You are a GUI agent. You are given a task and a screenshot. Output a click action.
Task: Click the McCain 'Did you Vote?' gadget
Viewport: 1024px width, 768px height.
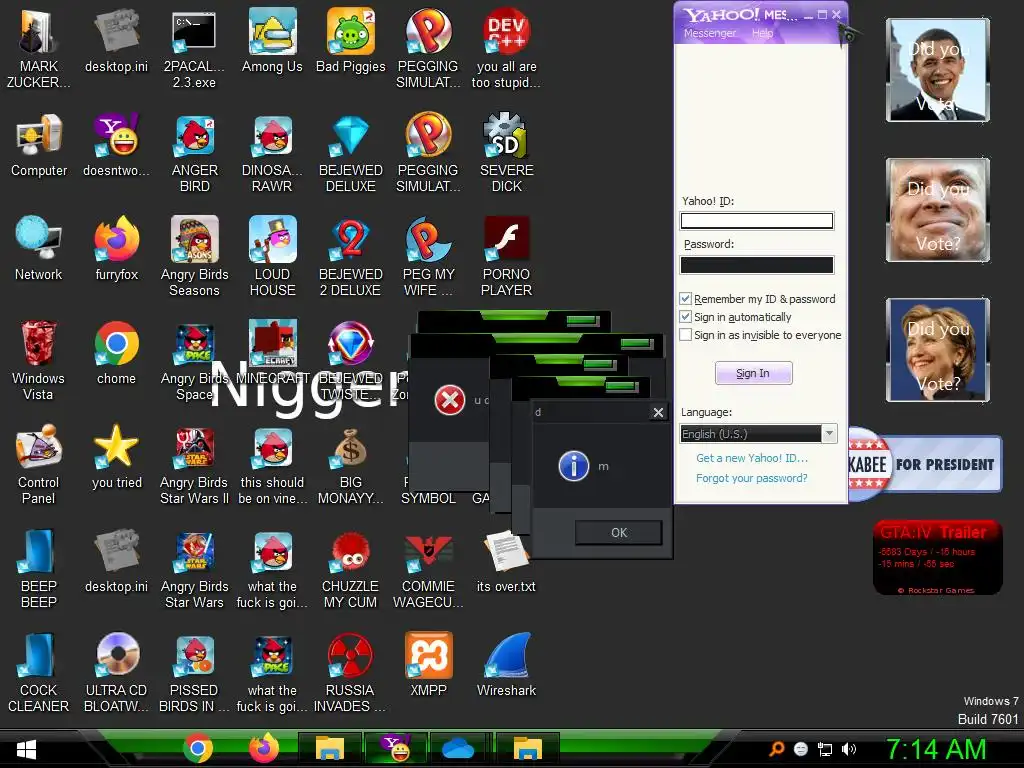tap(938, 210)
